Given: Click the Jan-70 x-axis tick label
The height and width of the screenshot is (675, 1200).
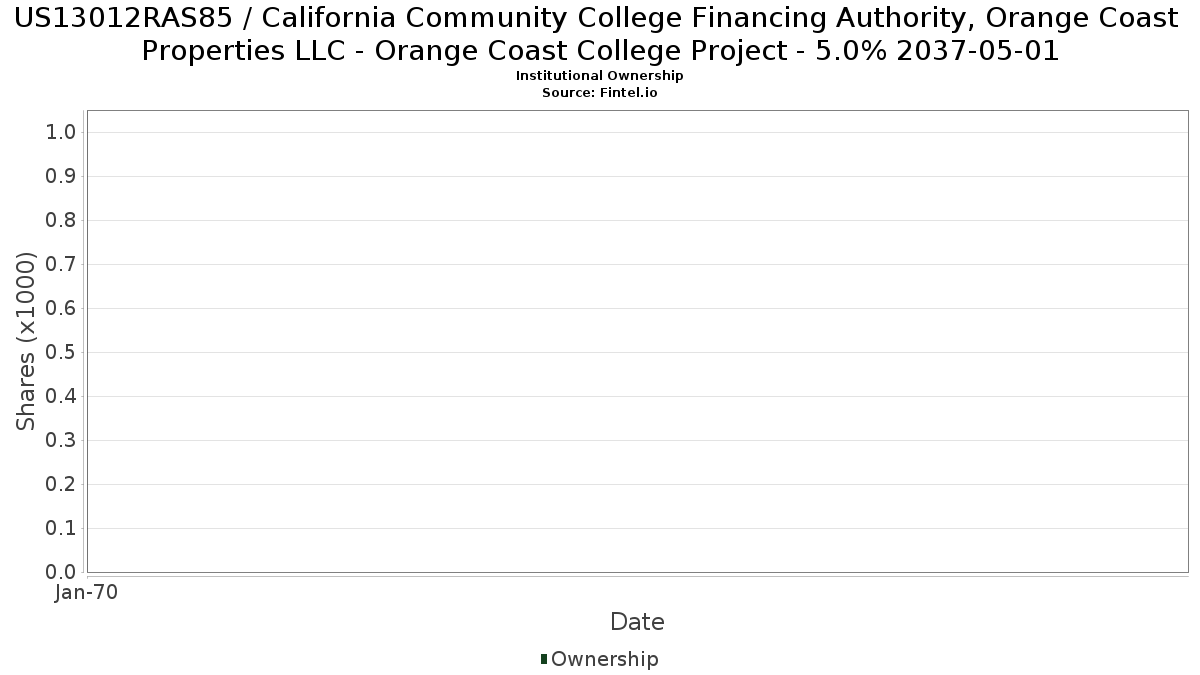Looking at the screenshot, I should point(87,592).
